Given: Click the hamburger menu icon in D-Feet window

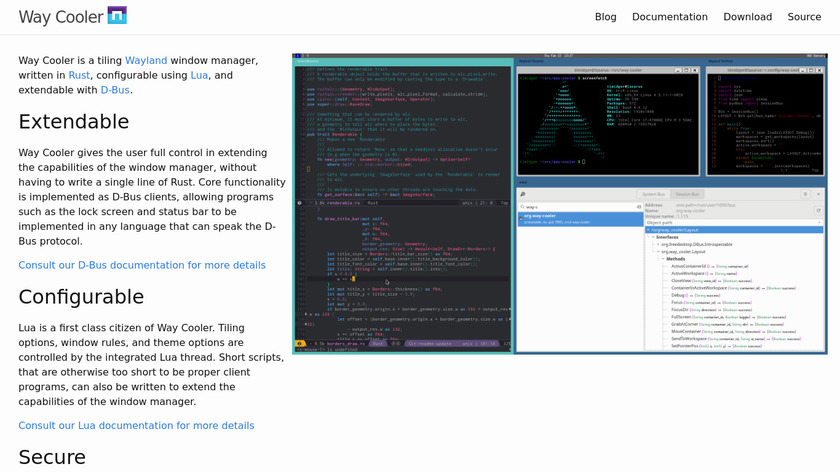Looking at the screenshot, I should [x=805, y=194].
